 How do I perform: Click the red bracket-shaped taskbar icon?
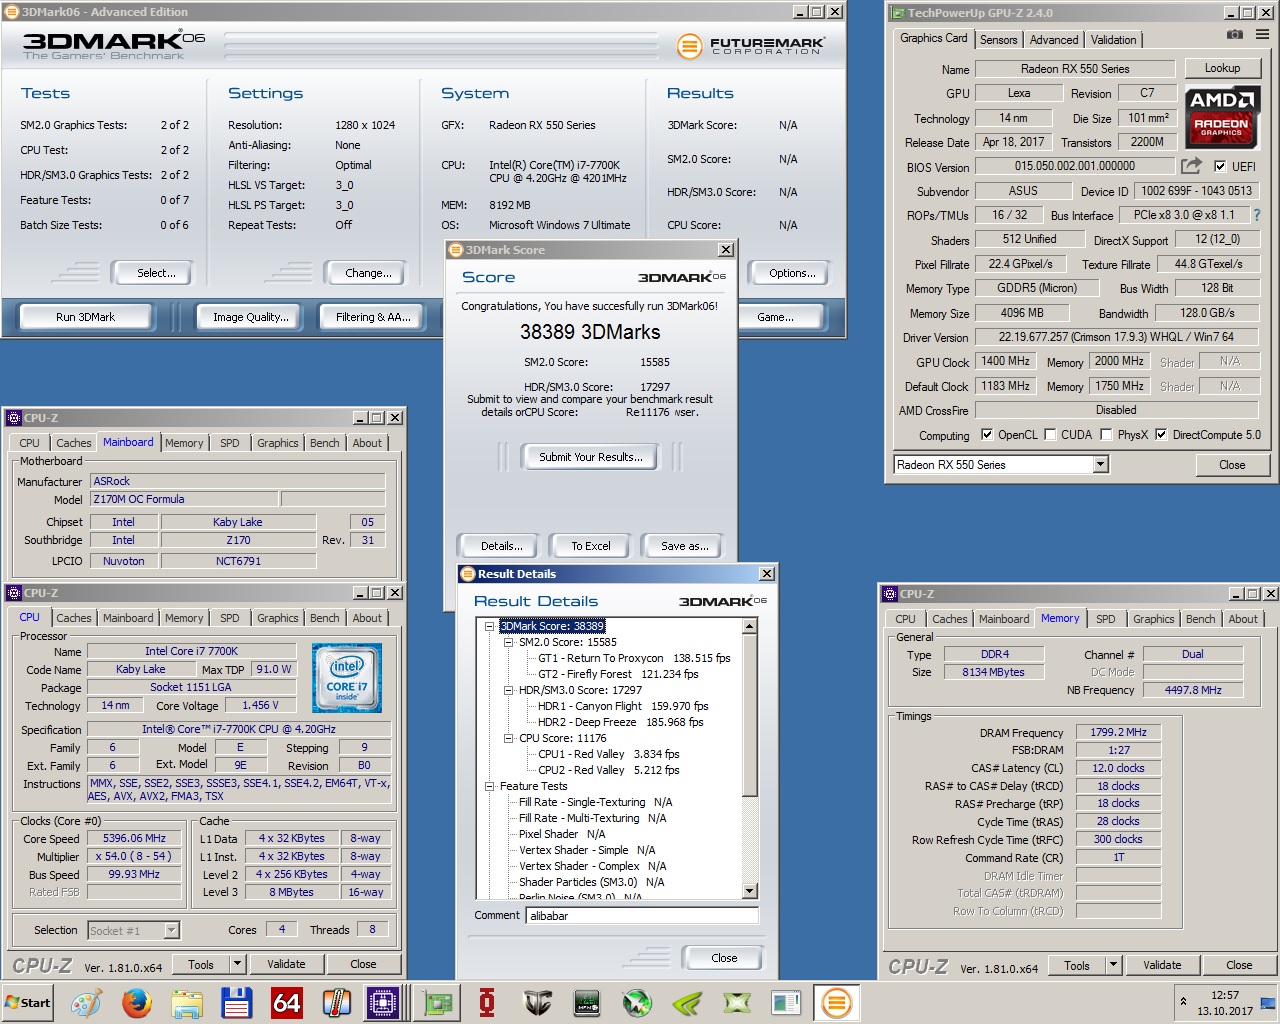coord(487,1002)
